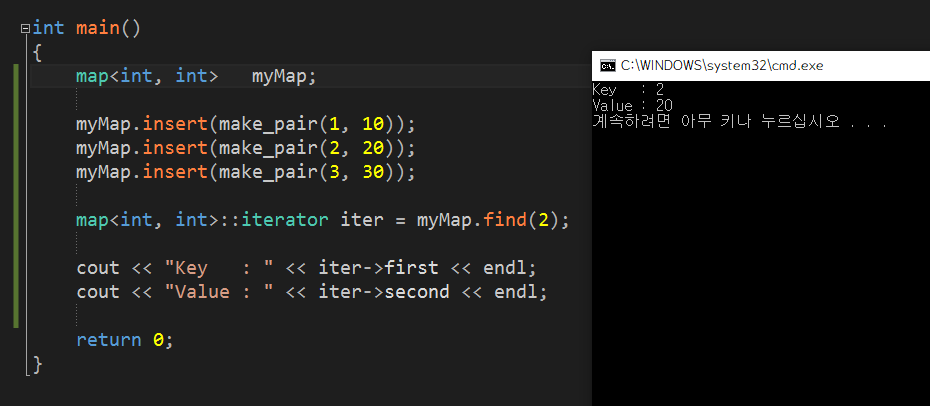Click the C:\WINDOWS\system32\cmd.exe title text

pos(722,66)
